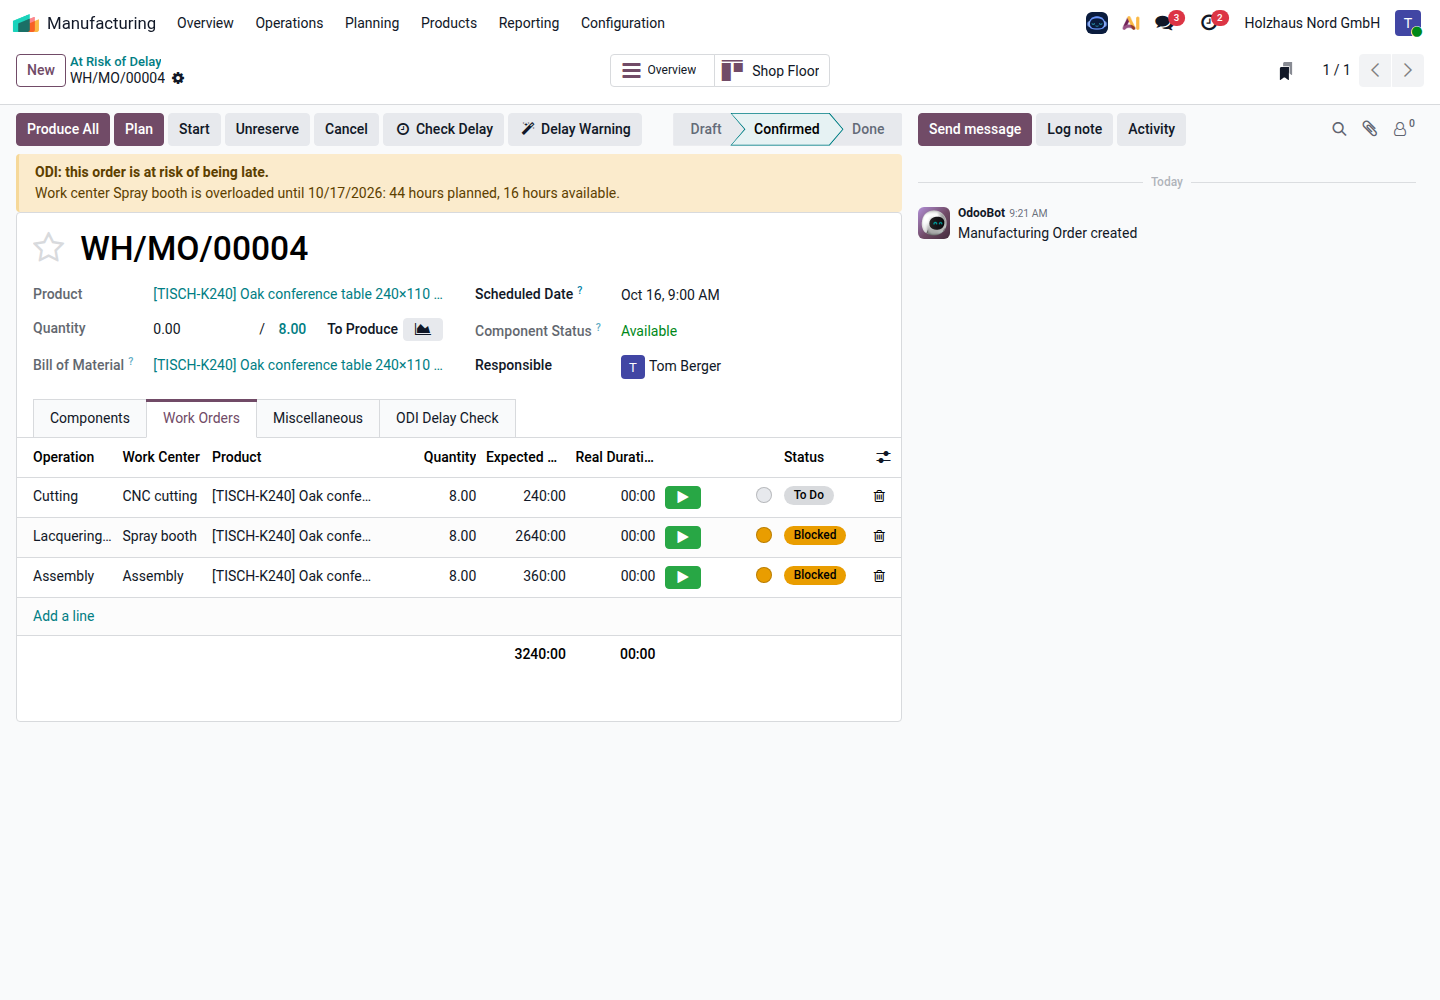Open the conversations icon with 3 notifications
This screenshot has height=1000, width=1440.
pyautogui.click(x=1167, y=22)
